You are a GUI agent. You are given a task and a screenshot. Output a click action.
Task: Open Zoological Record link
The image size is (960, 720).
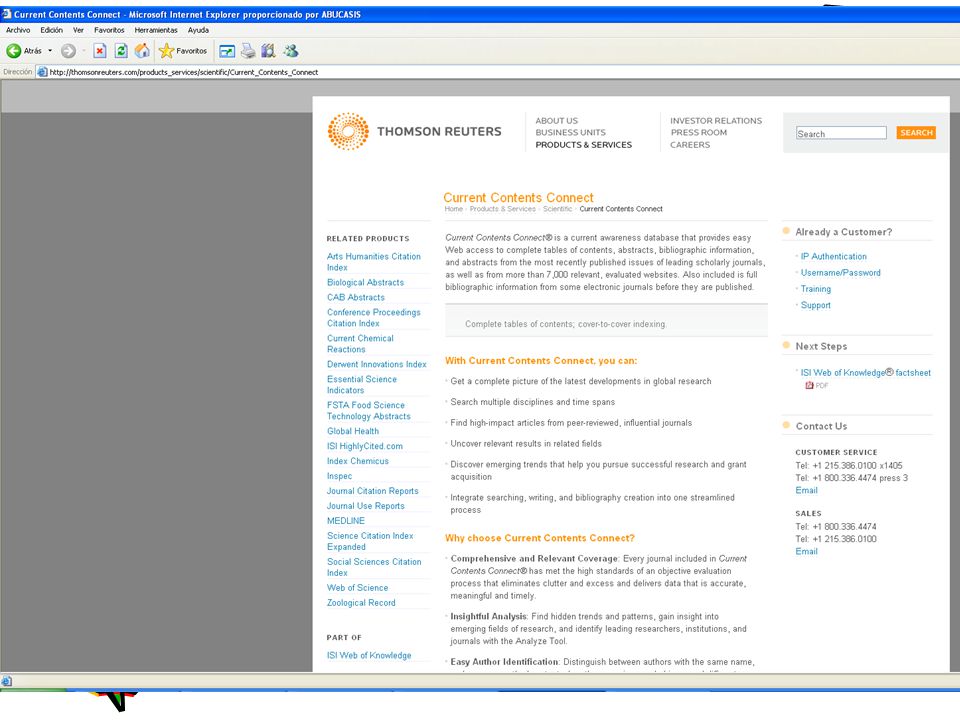point(361,603)
